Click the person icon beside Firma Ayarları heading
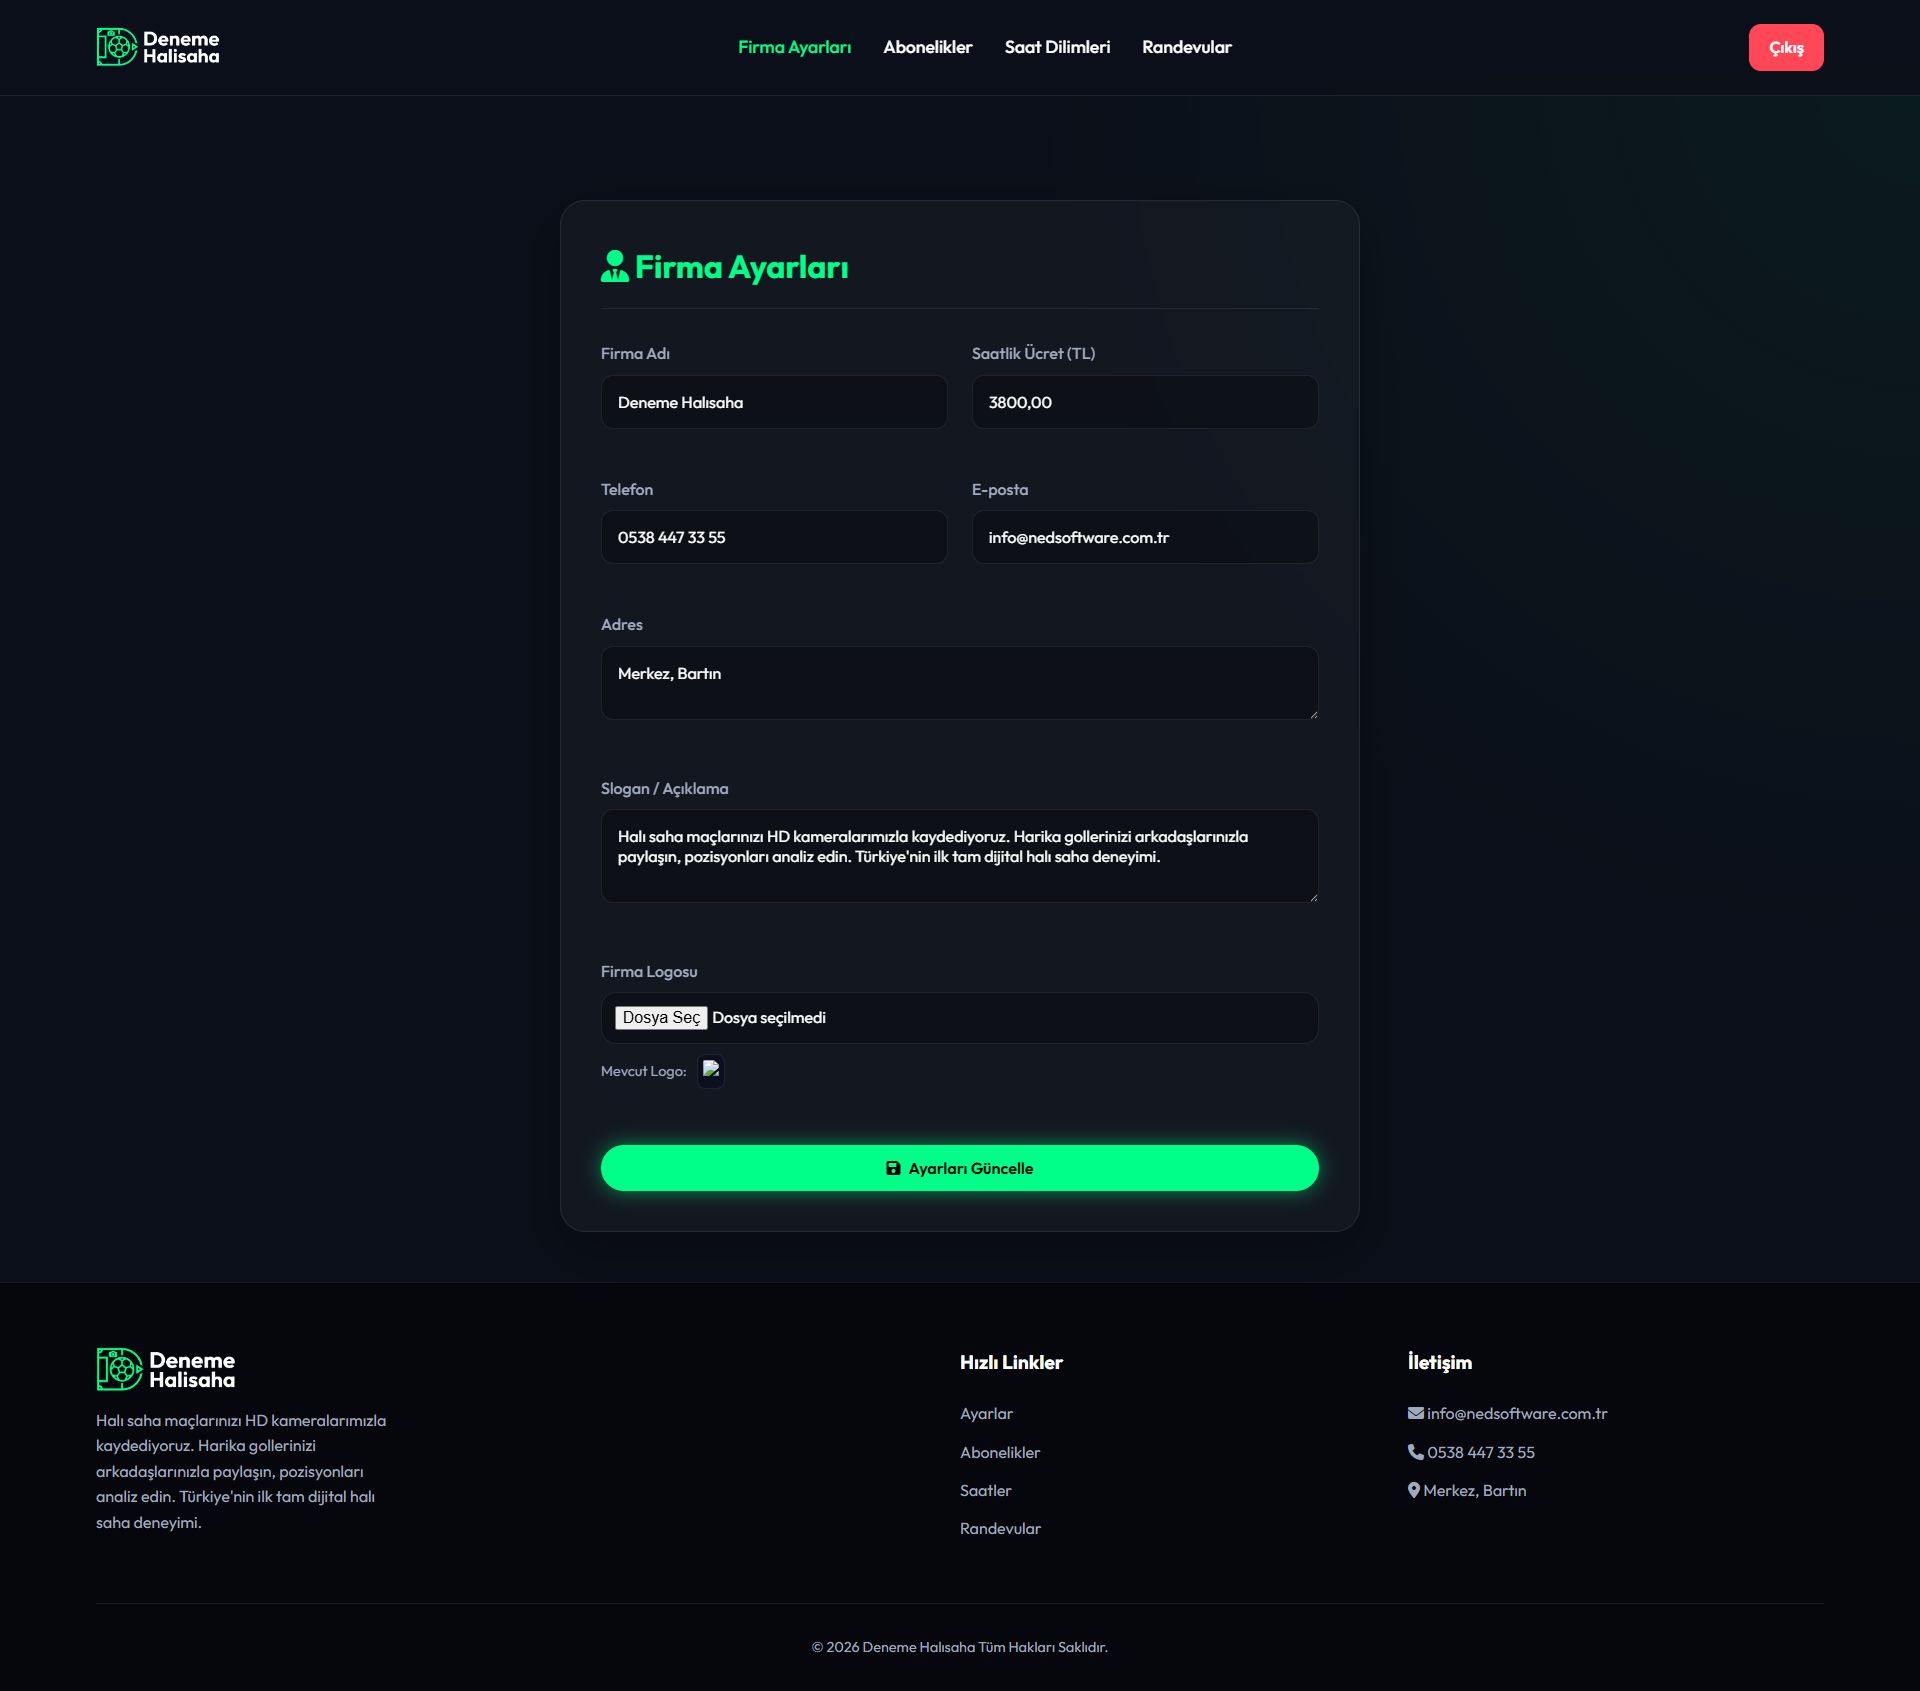1920x1691 pixels. tap(614, 266)
